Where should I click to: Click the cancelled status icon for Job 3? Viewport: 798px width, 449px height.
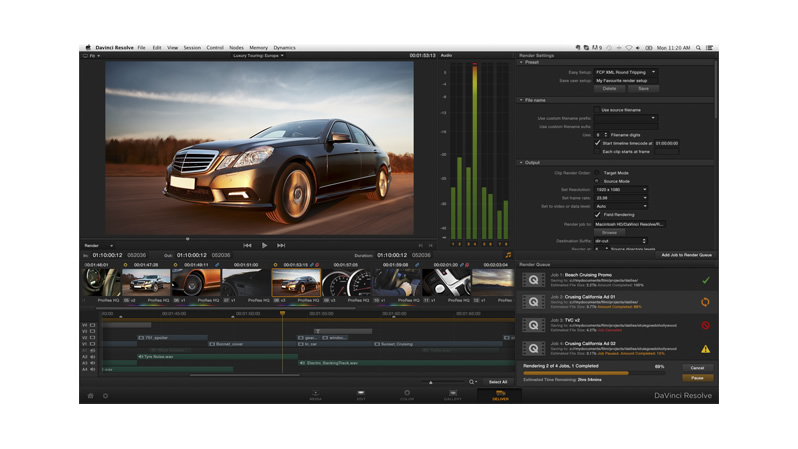click(705, 325)
